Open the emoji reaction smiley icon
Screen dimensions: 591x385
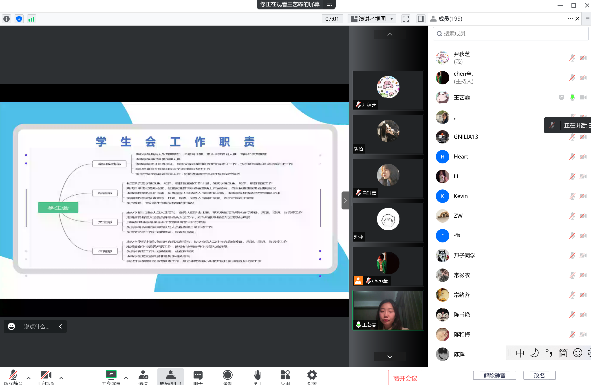click(x=11, y=326)
